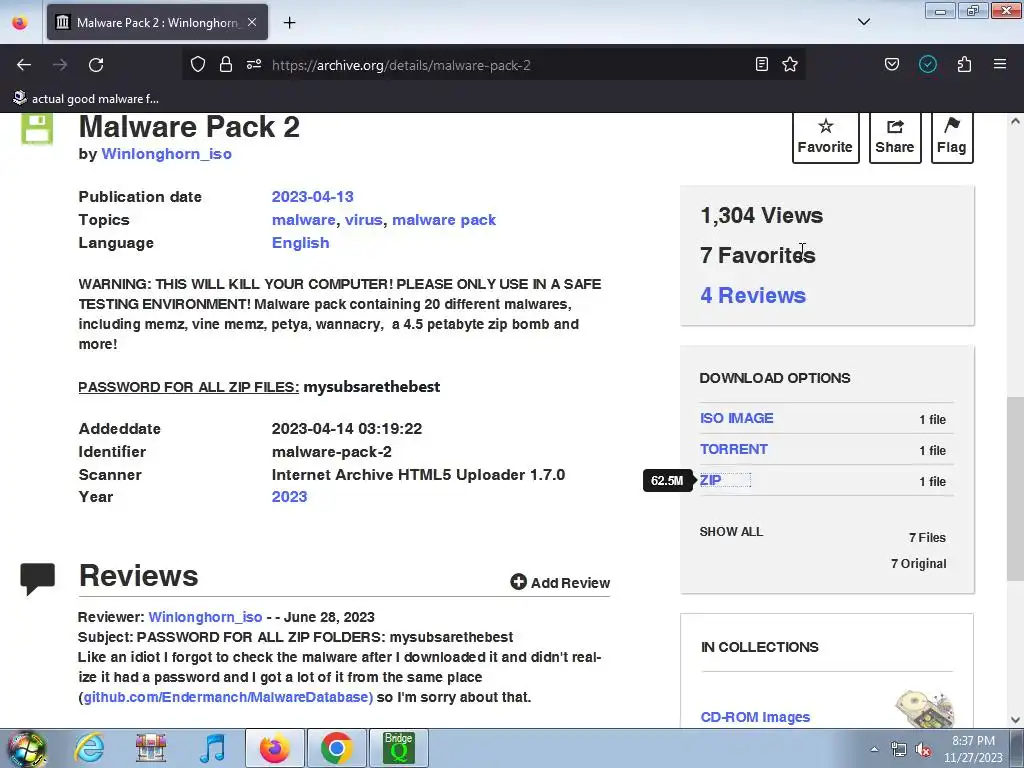Screen dimensions: 1024x768
Task: Jump to 4 Reviews link
Action: pyautogui.click(x=753, y=295)
